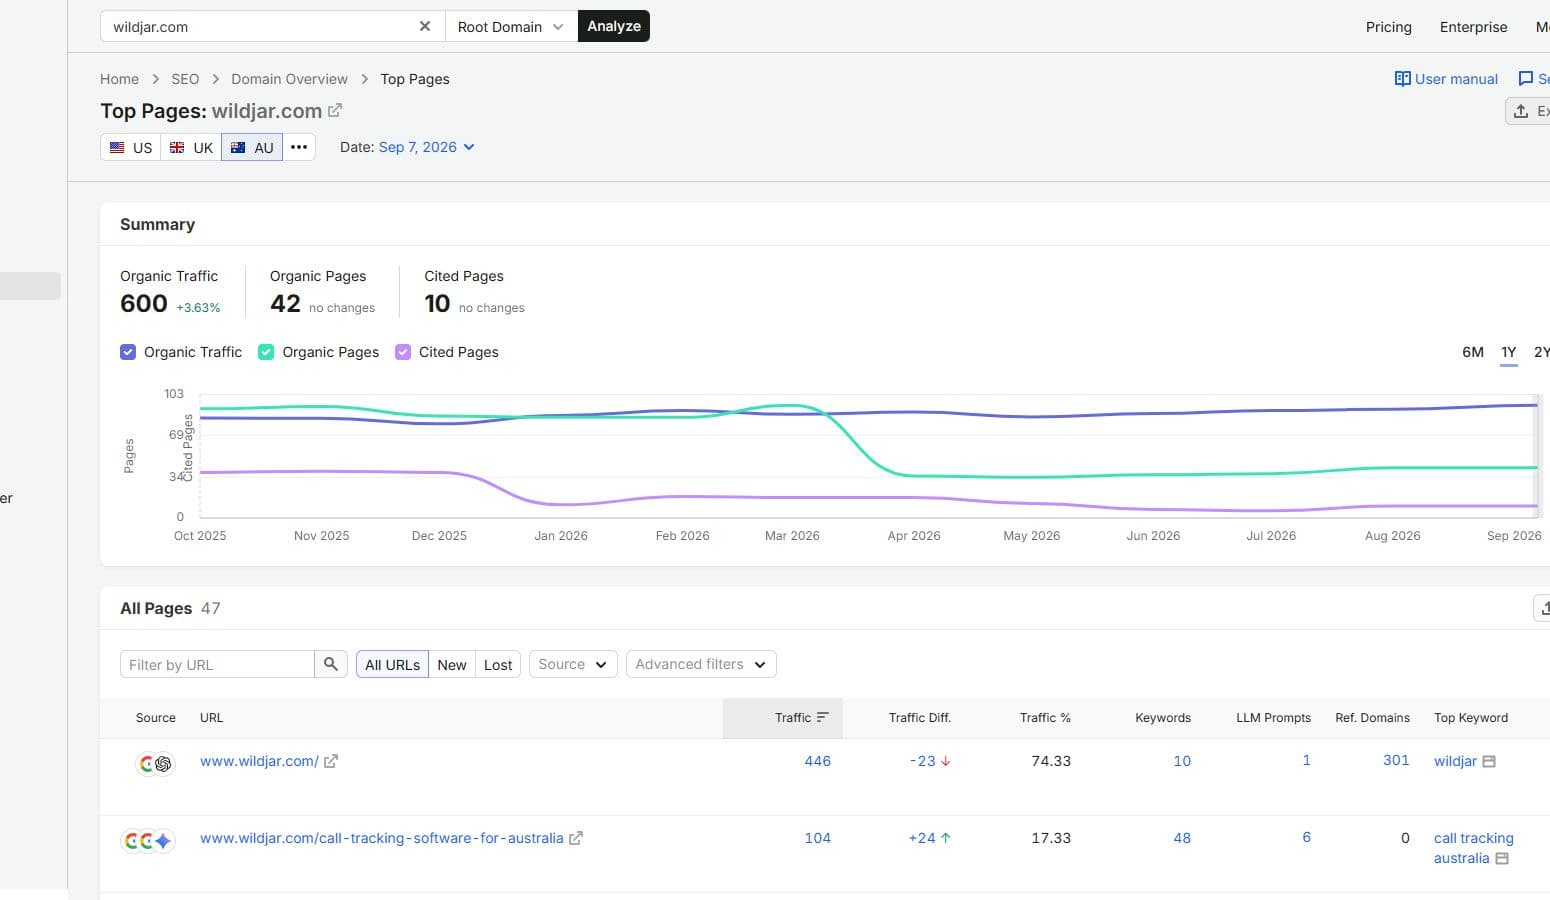Open the Source filter dropdown
Screen dimensions: 1550x900
click(573, 664)
